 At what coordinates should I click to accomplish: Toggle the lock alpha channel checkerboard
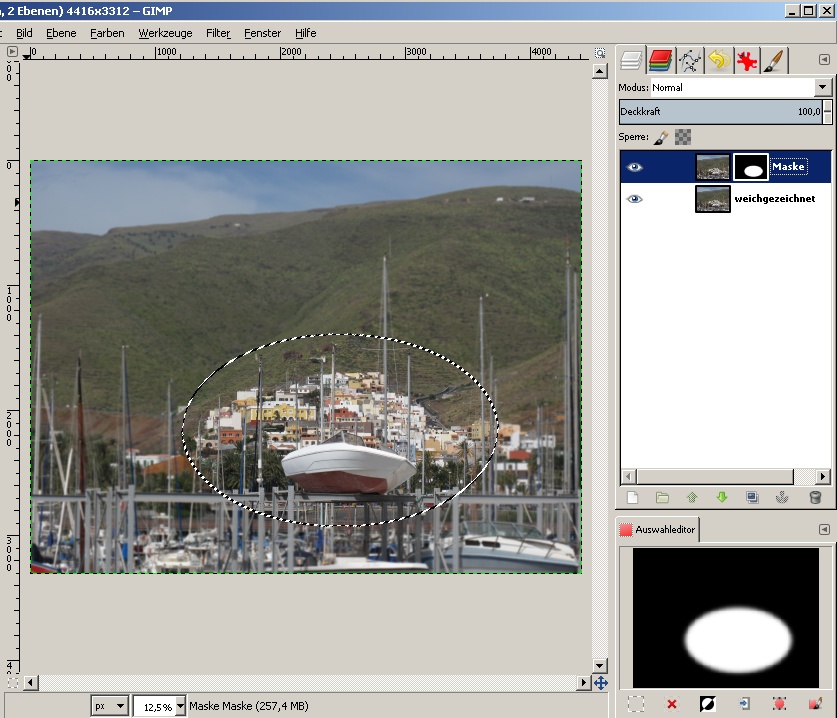pos(682,137)
